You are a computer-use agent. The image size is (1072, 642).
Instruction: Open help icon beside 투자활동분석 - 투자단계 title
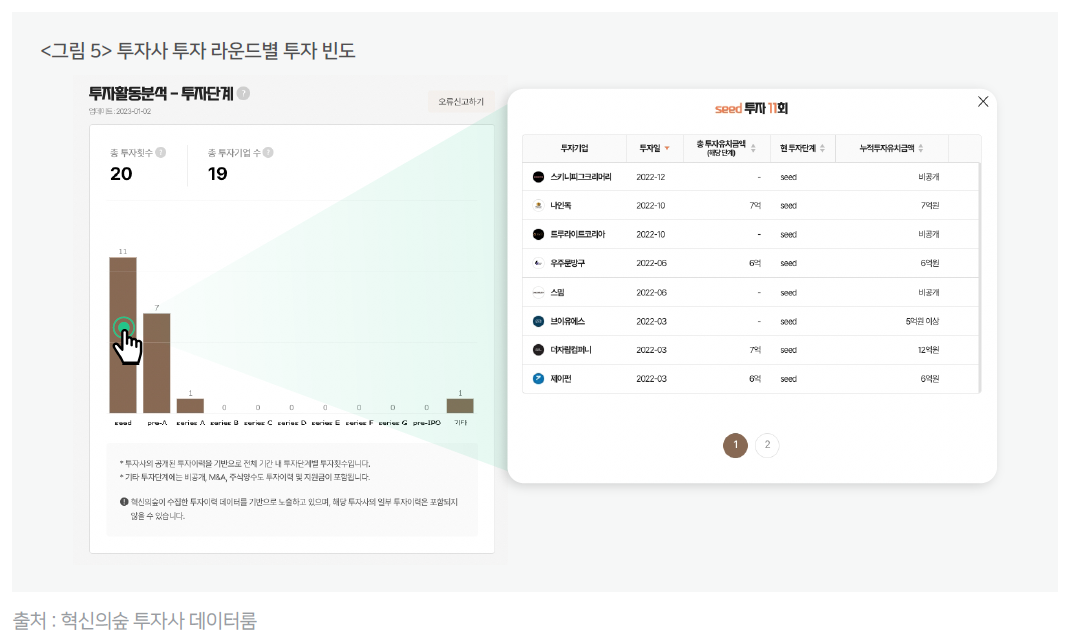click(243, 93)
